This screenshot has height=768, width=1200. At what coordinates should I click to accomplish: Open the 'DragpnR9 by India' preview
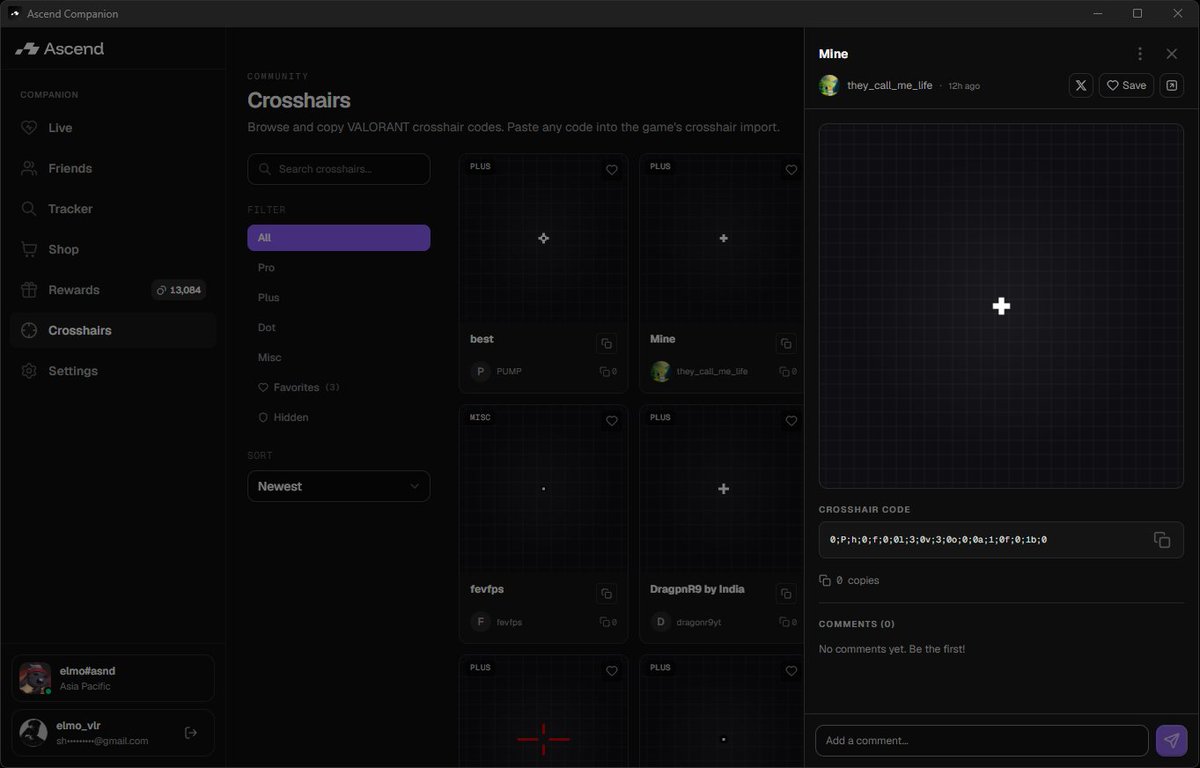pyautogui.click(x=721, y=488)
